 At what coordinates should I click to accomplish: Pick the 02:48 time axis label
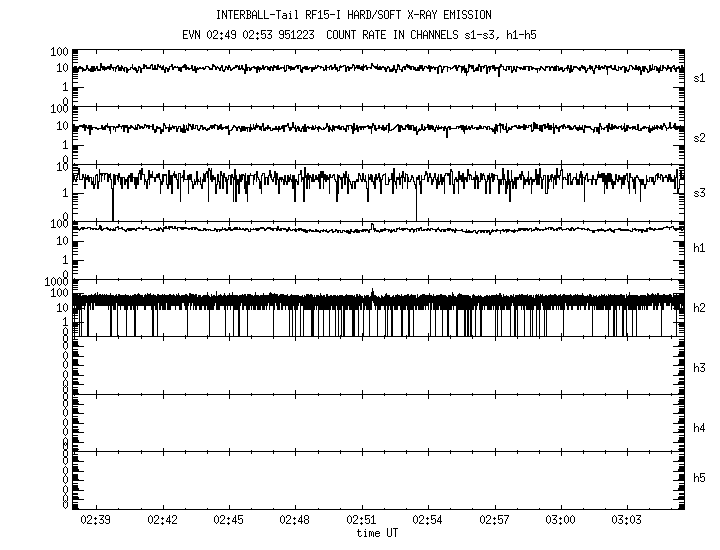[295, 520]
